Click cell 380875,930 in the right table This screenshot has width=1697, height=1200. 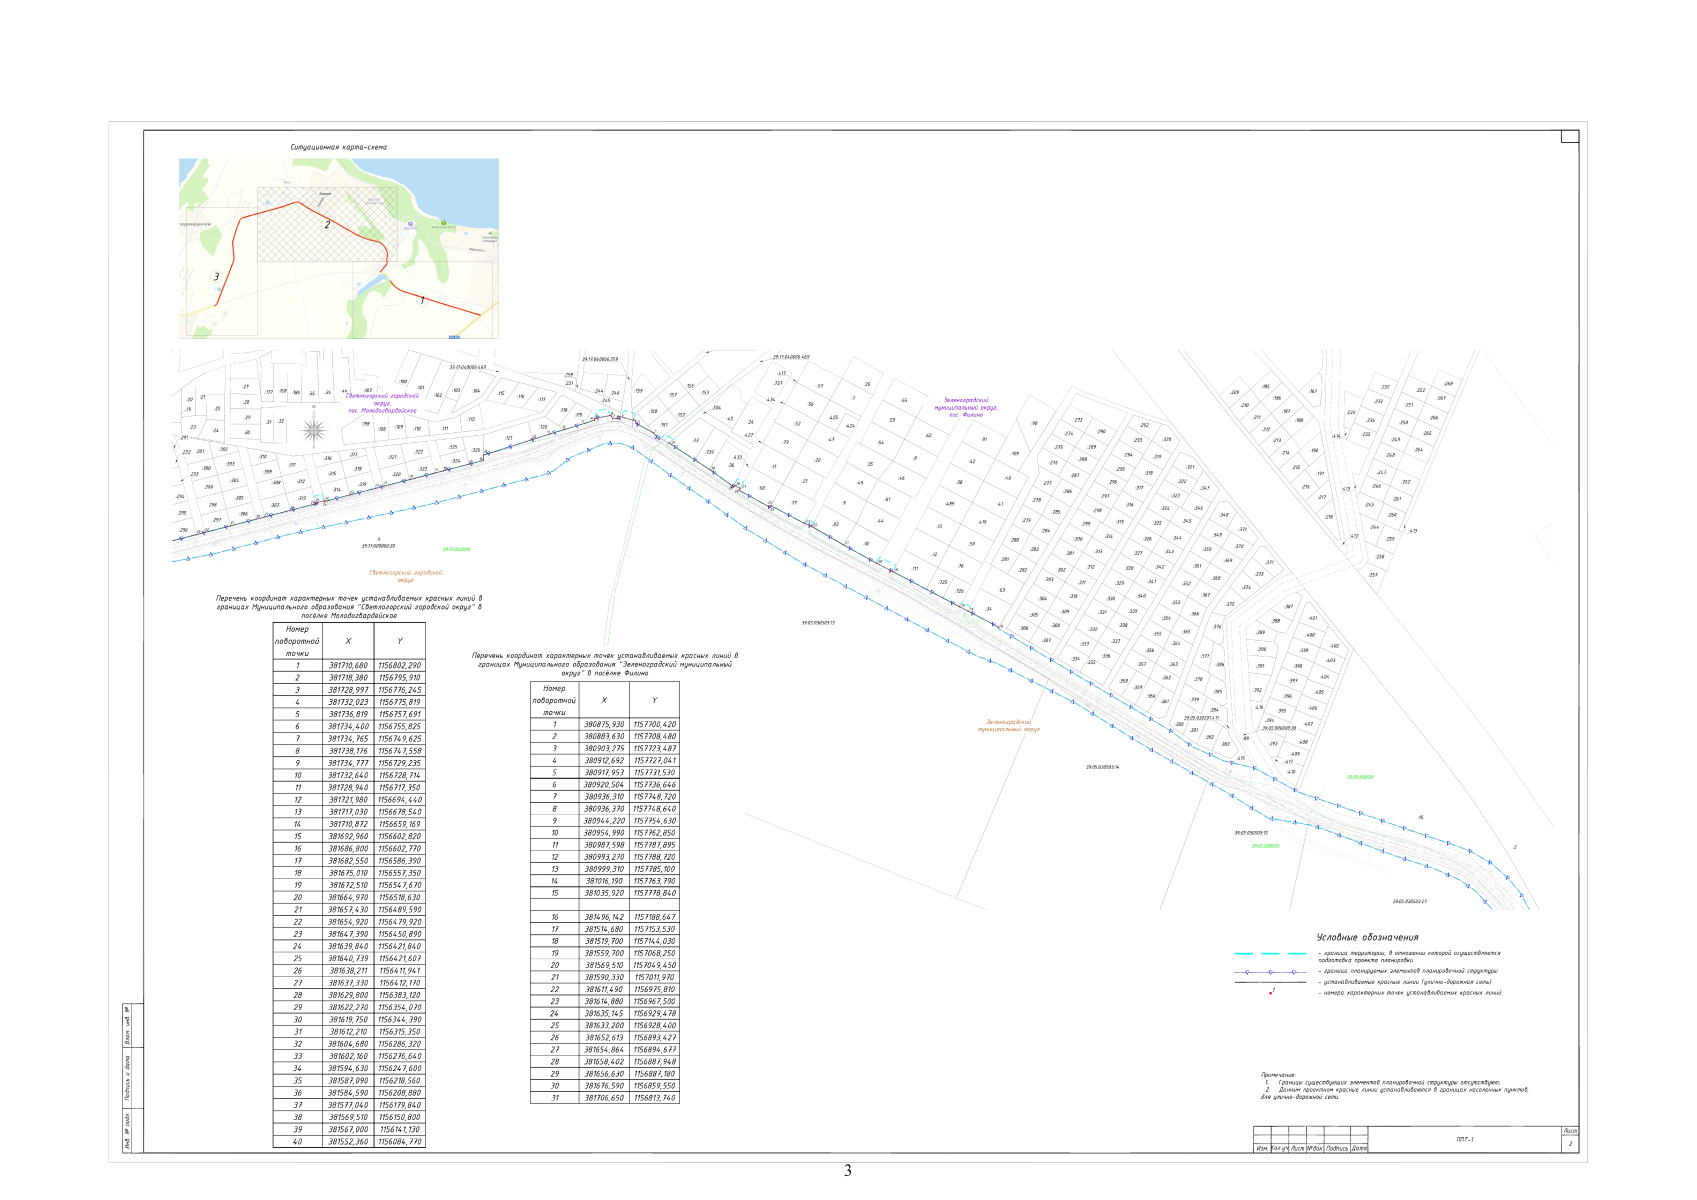(x=604, y=724)
